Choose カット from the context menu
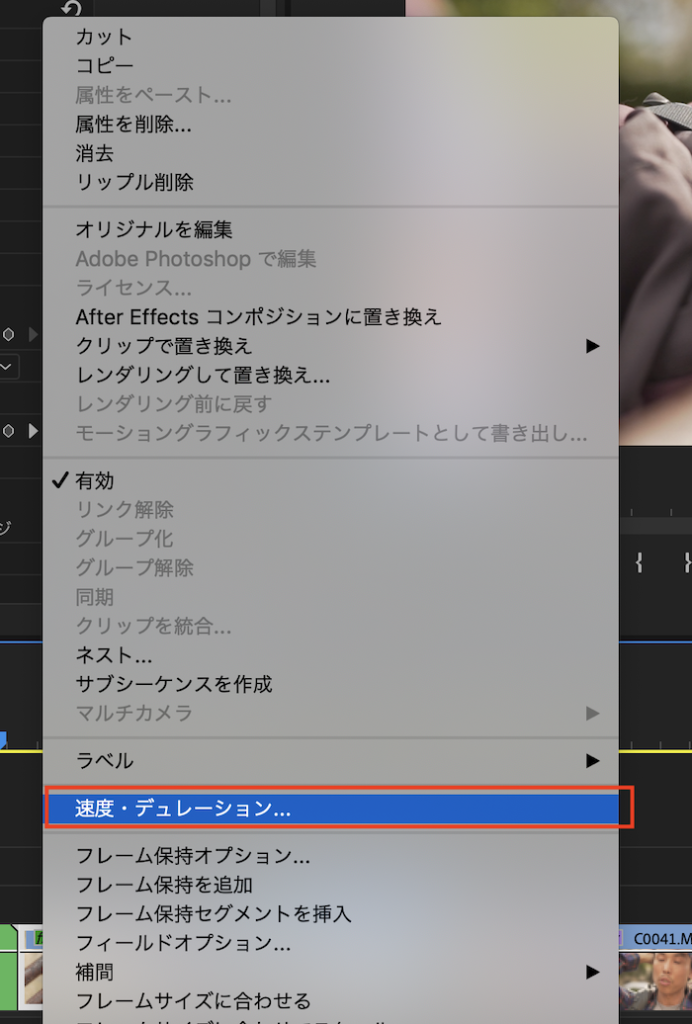 [331, 37]
